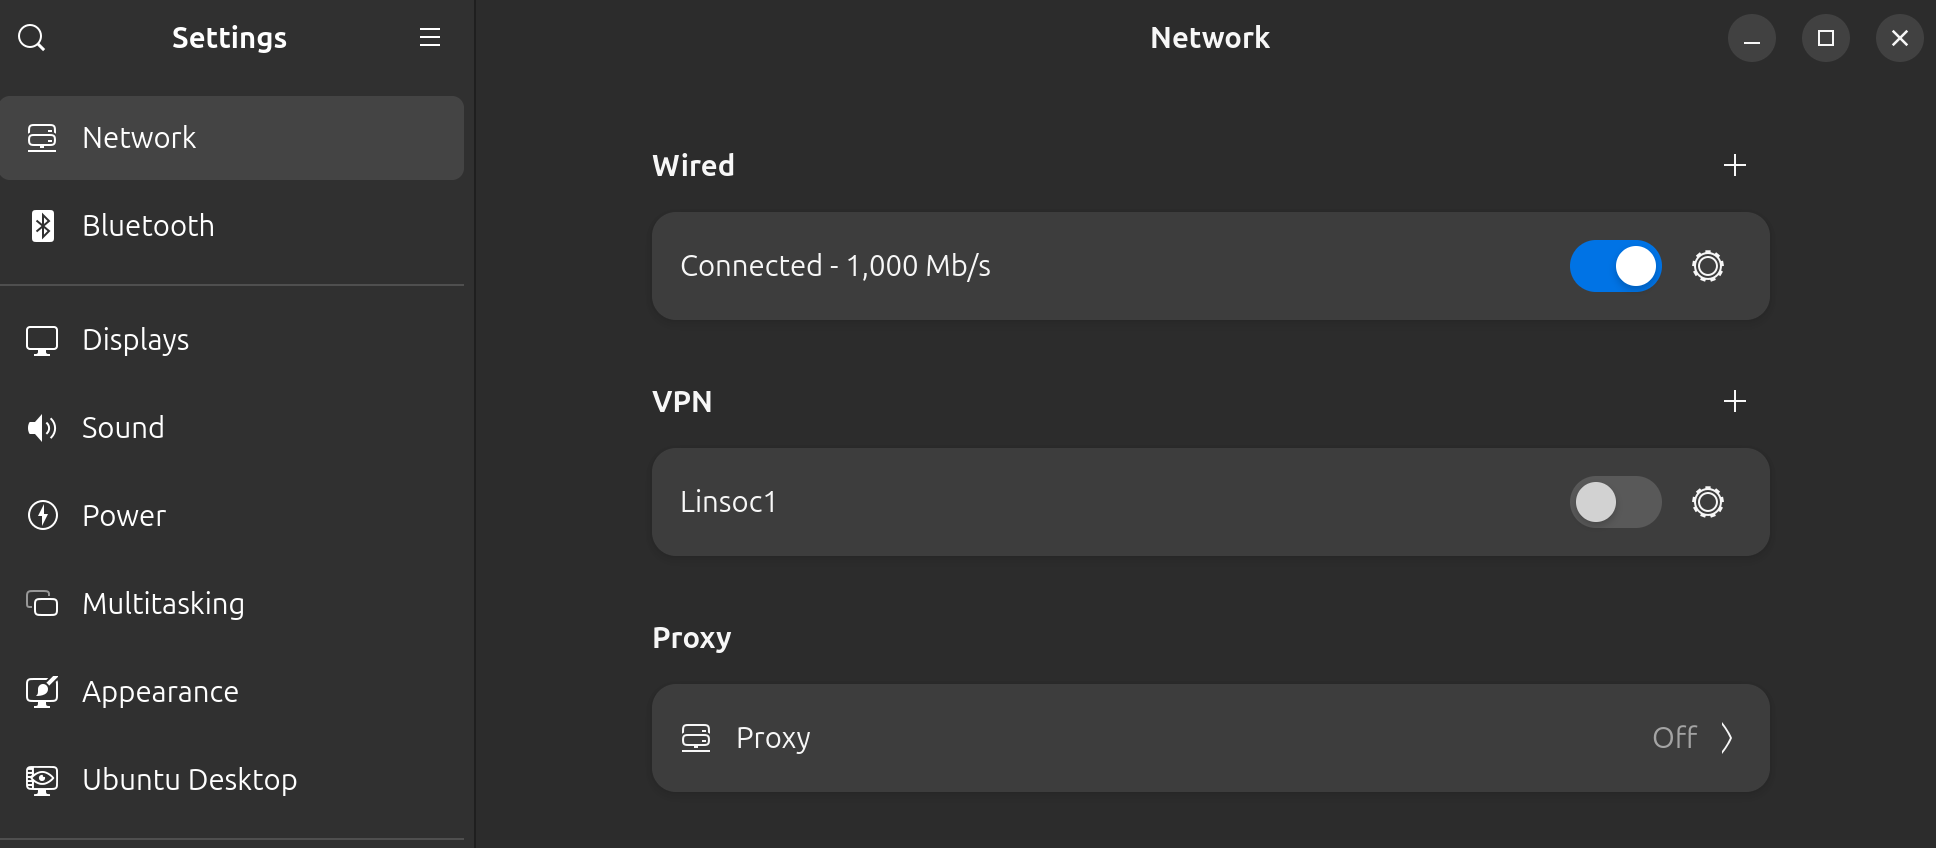Enable the Linsoc1 VPN toggle
Viewport: 1936px width, 848px height.
[x=1614, y=502]
